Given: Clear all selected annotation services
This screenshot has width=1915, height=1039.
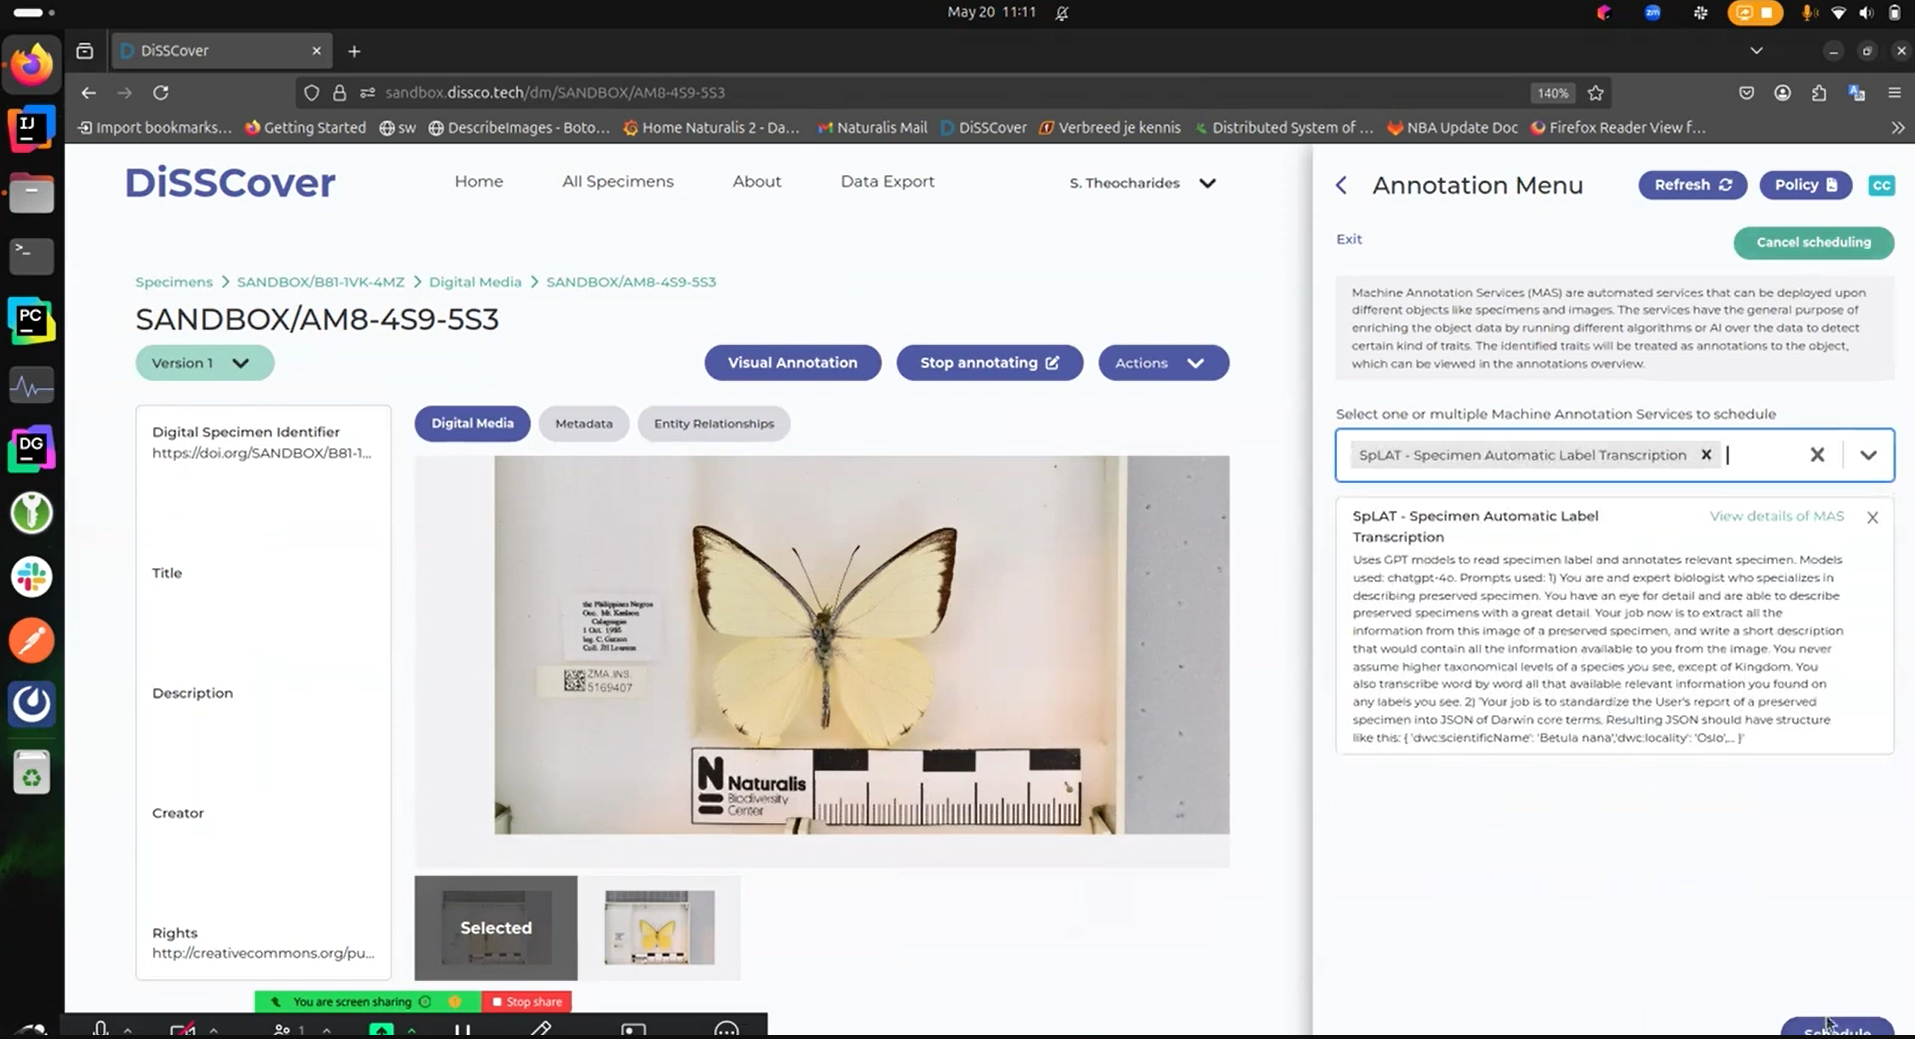Looking at the screenshot, I should [x=1817, y=455].
